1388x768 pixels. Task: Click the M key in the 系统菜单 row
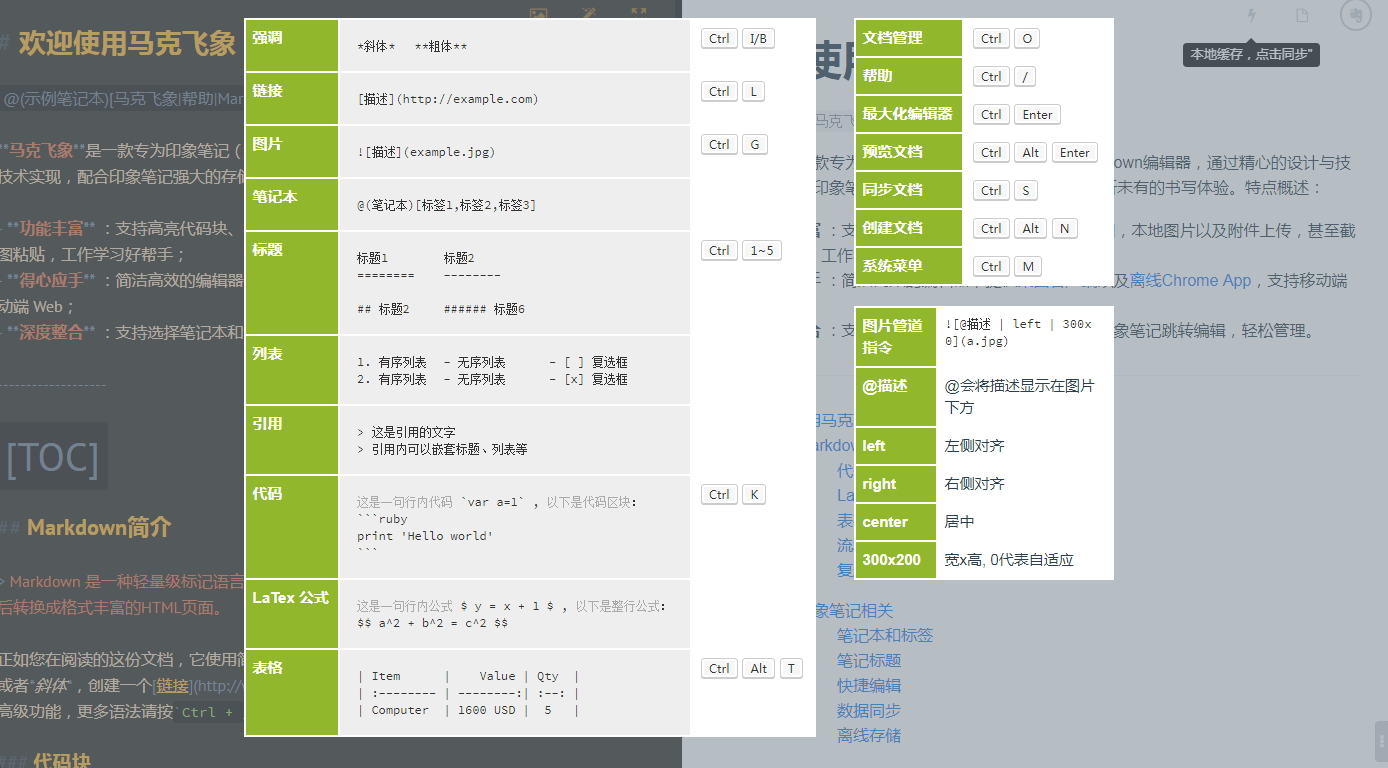1028,266
